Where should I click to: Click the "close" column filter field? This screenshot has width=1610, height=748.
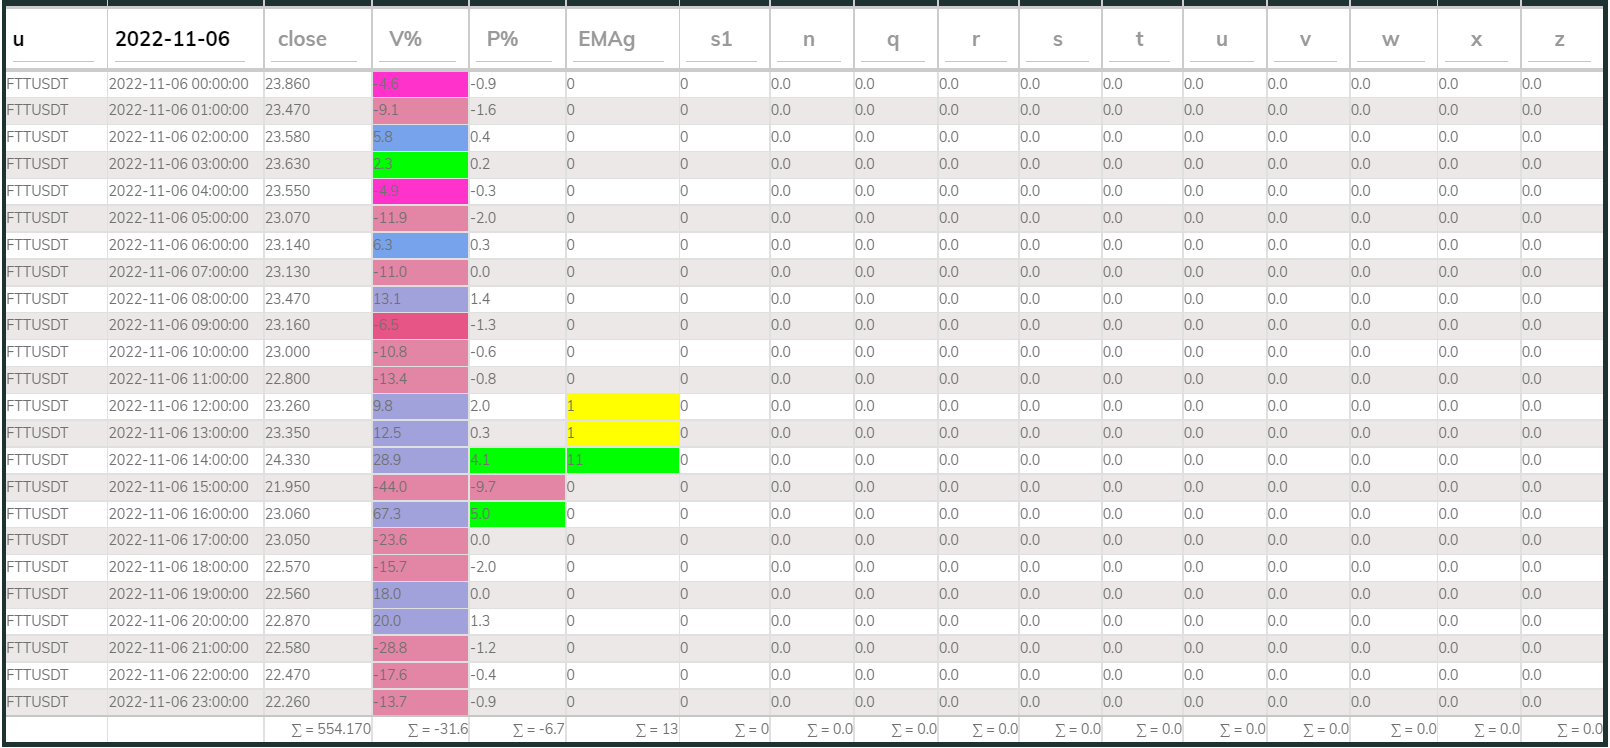coord(316,40)
